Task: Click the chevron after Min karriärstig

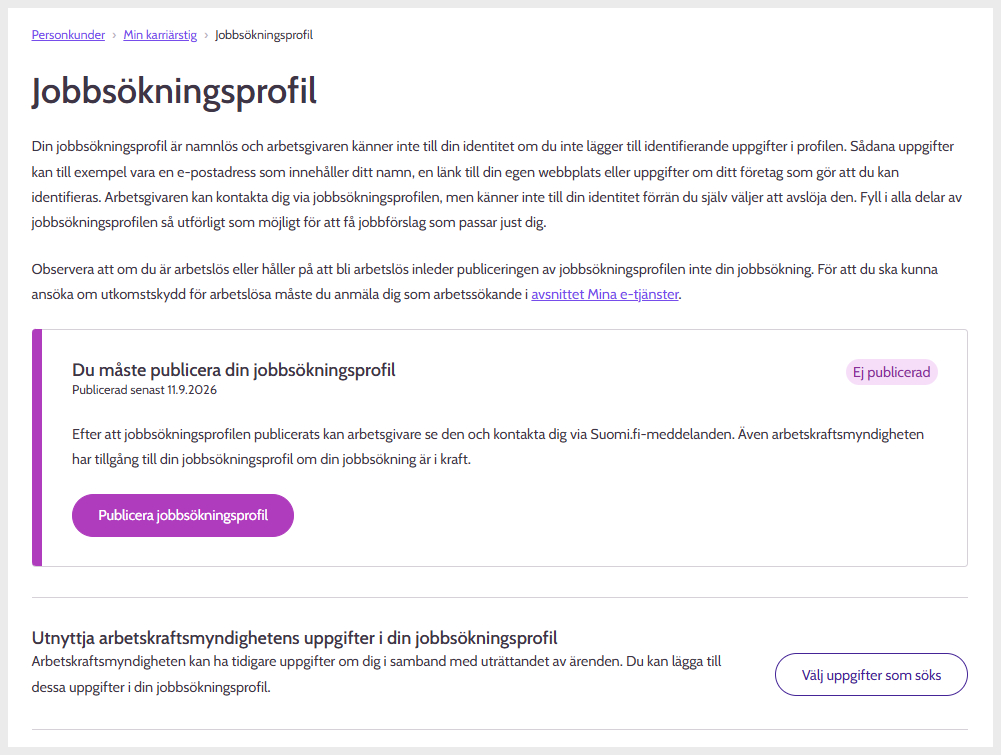Action: pos(206,35)
